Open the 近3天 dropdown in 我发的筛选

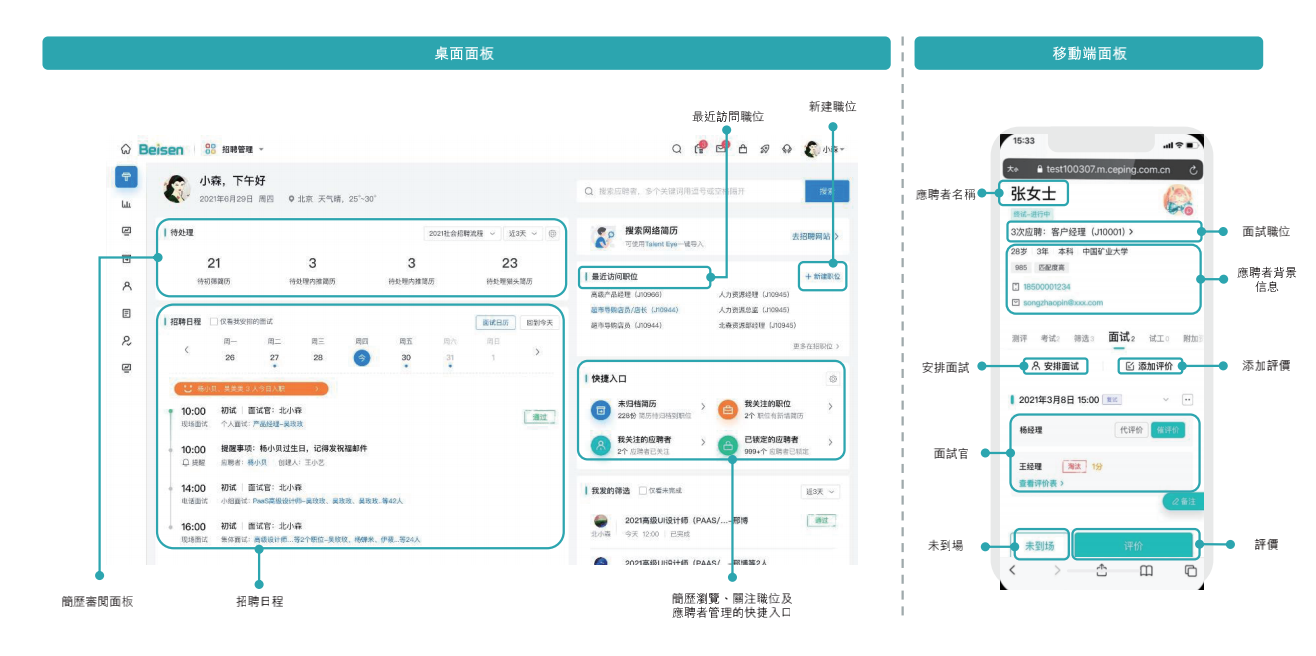click(820, 492)
